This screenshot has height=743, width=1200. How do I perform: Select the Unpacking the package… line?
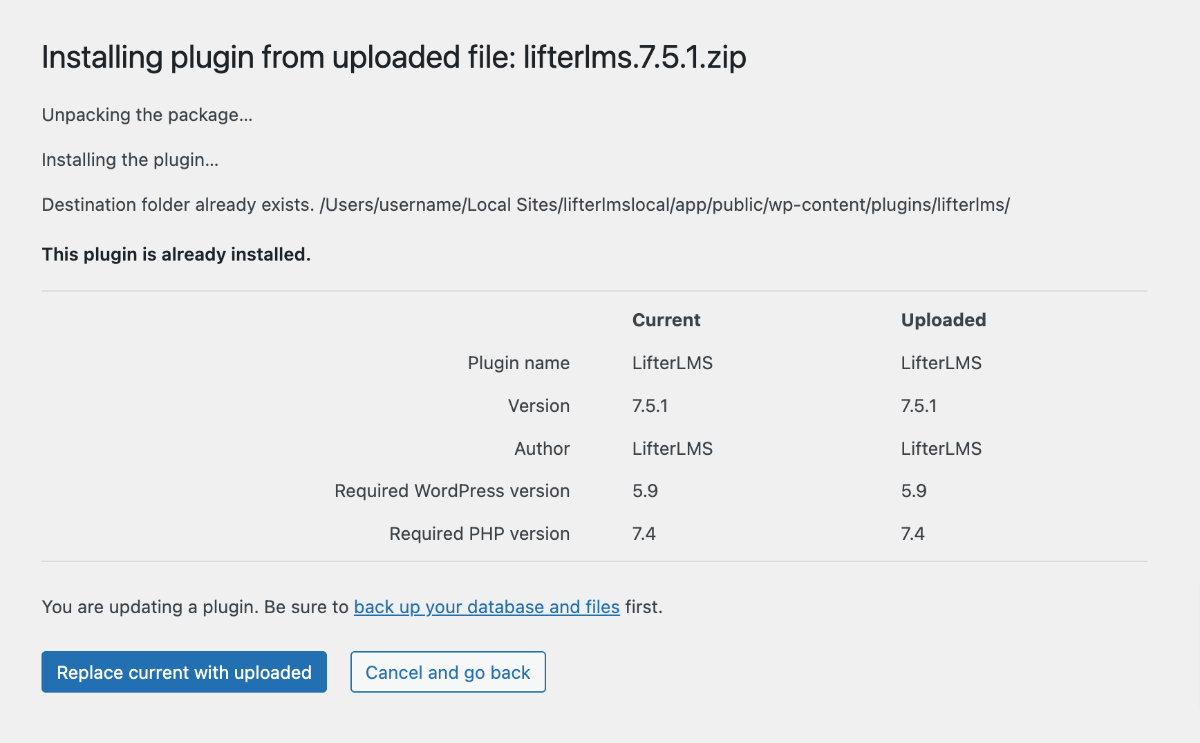147,115
